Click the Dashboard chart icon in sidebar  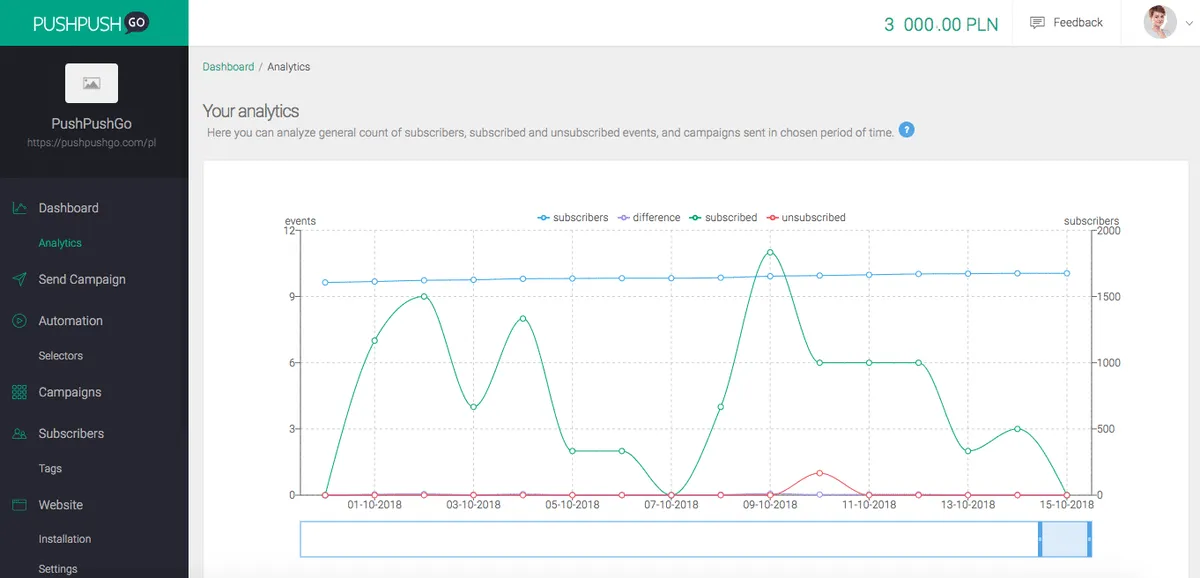click(x=19, y=208)
